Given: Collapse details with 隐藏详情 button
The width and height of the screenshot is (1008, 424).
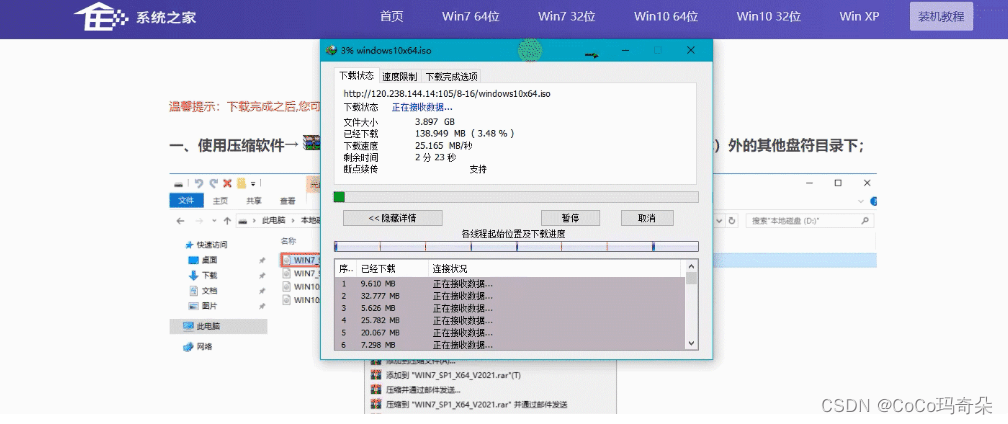Looking at the screenshot, I should click(393, 218).
